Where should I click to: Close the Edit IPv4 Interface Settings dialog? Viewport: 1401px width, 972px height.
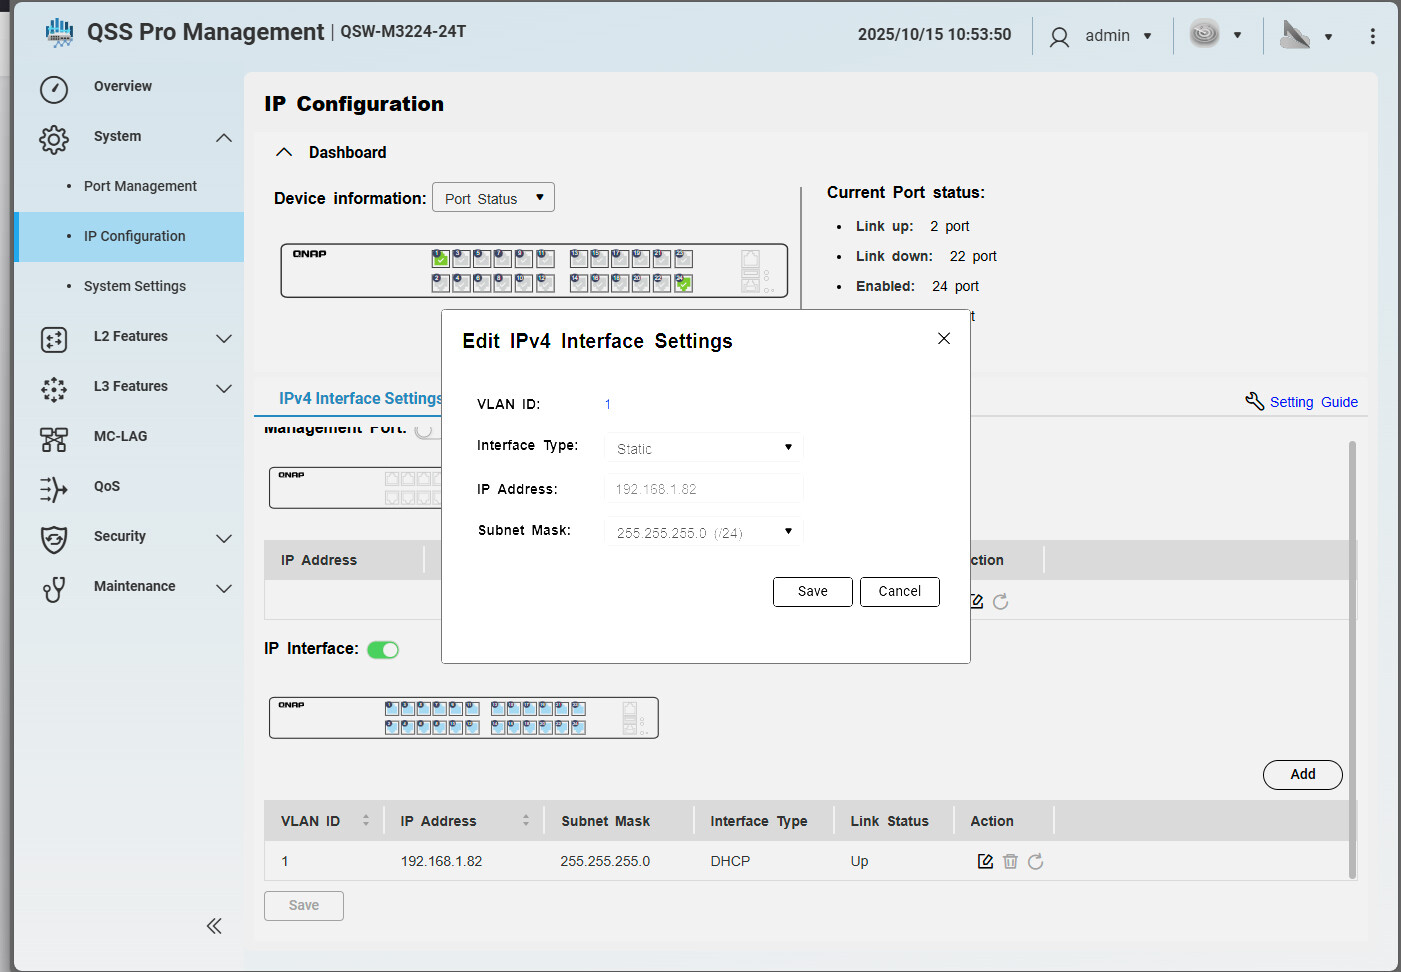(x=943, y=339)
